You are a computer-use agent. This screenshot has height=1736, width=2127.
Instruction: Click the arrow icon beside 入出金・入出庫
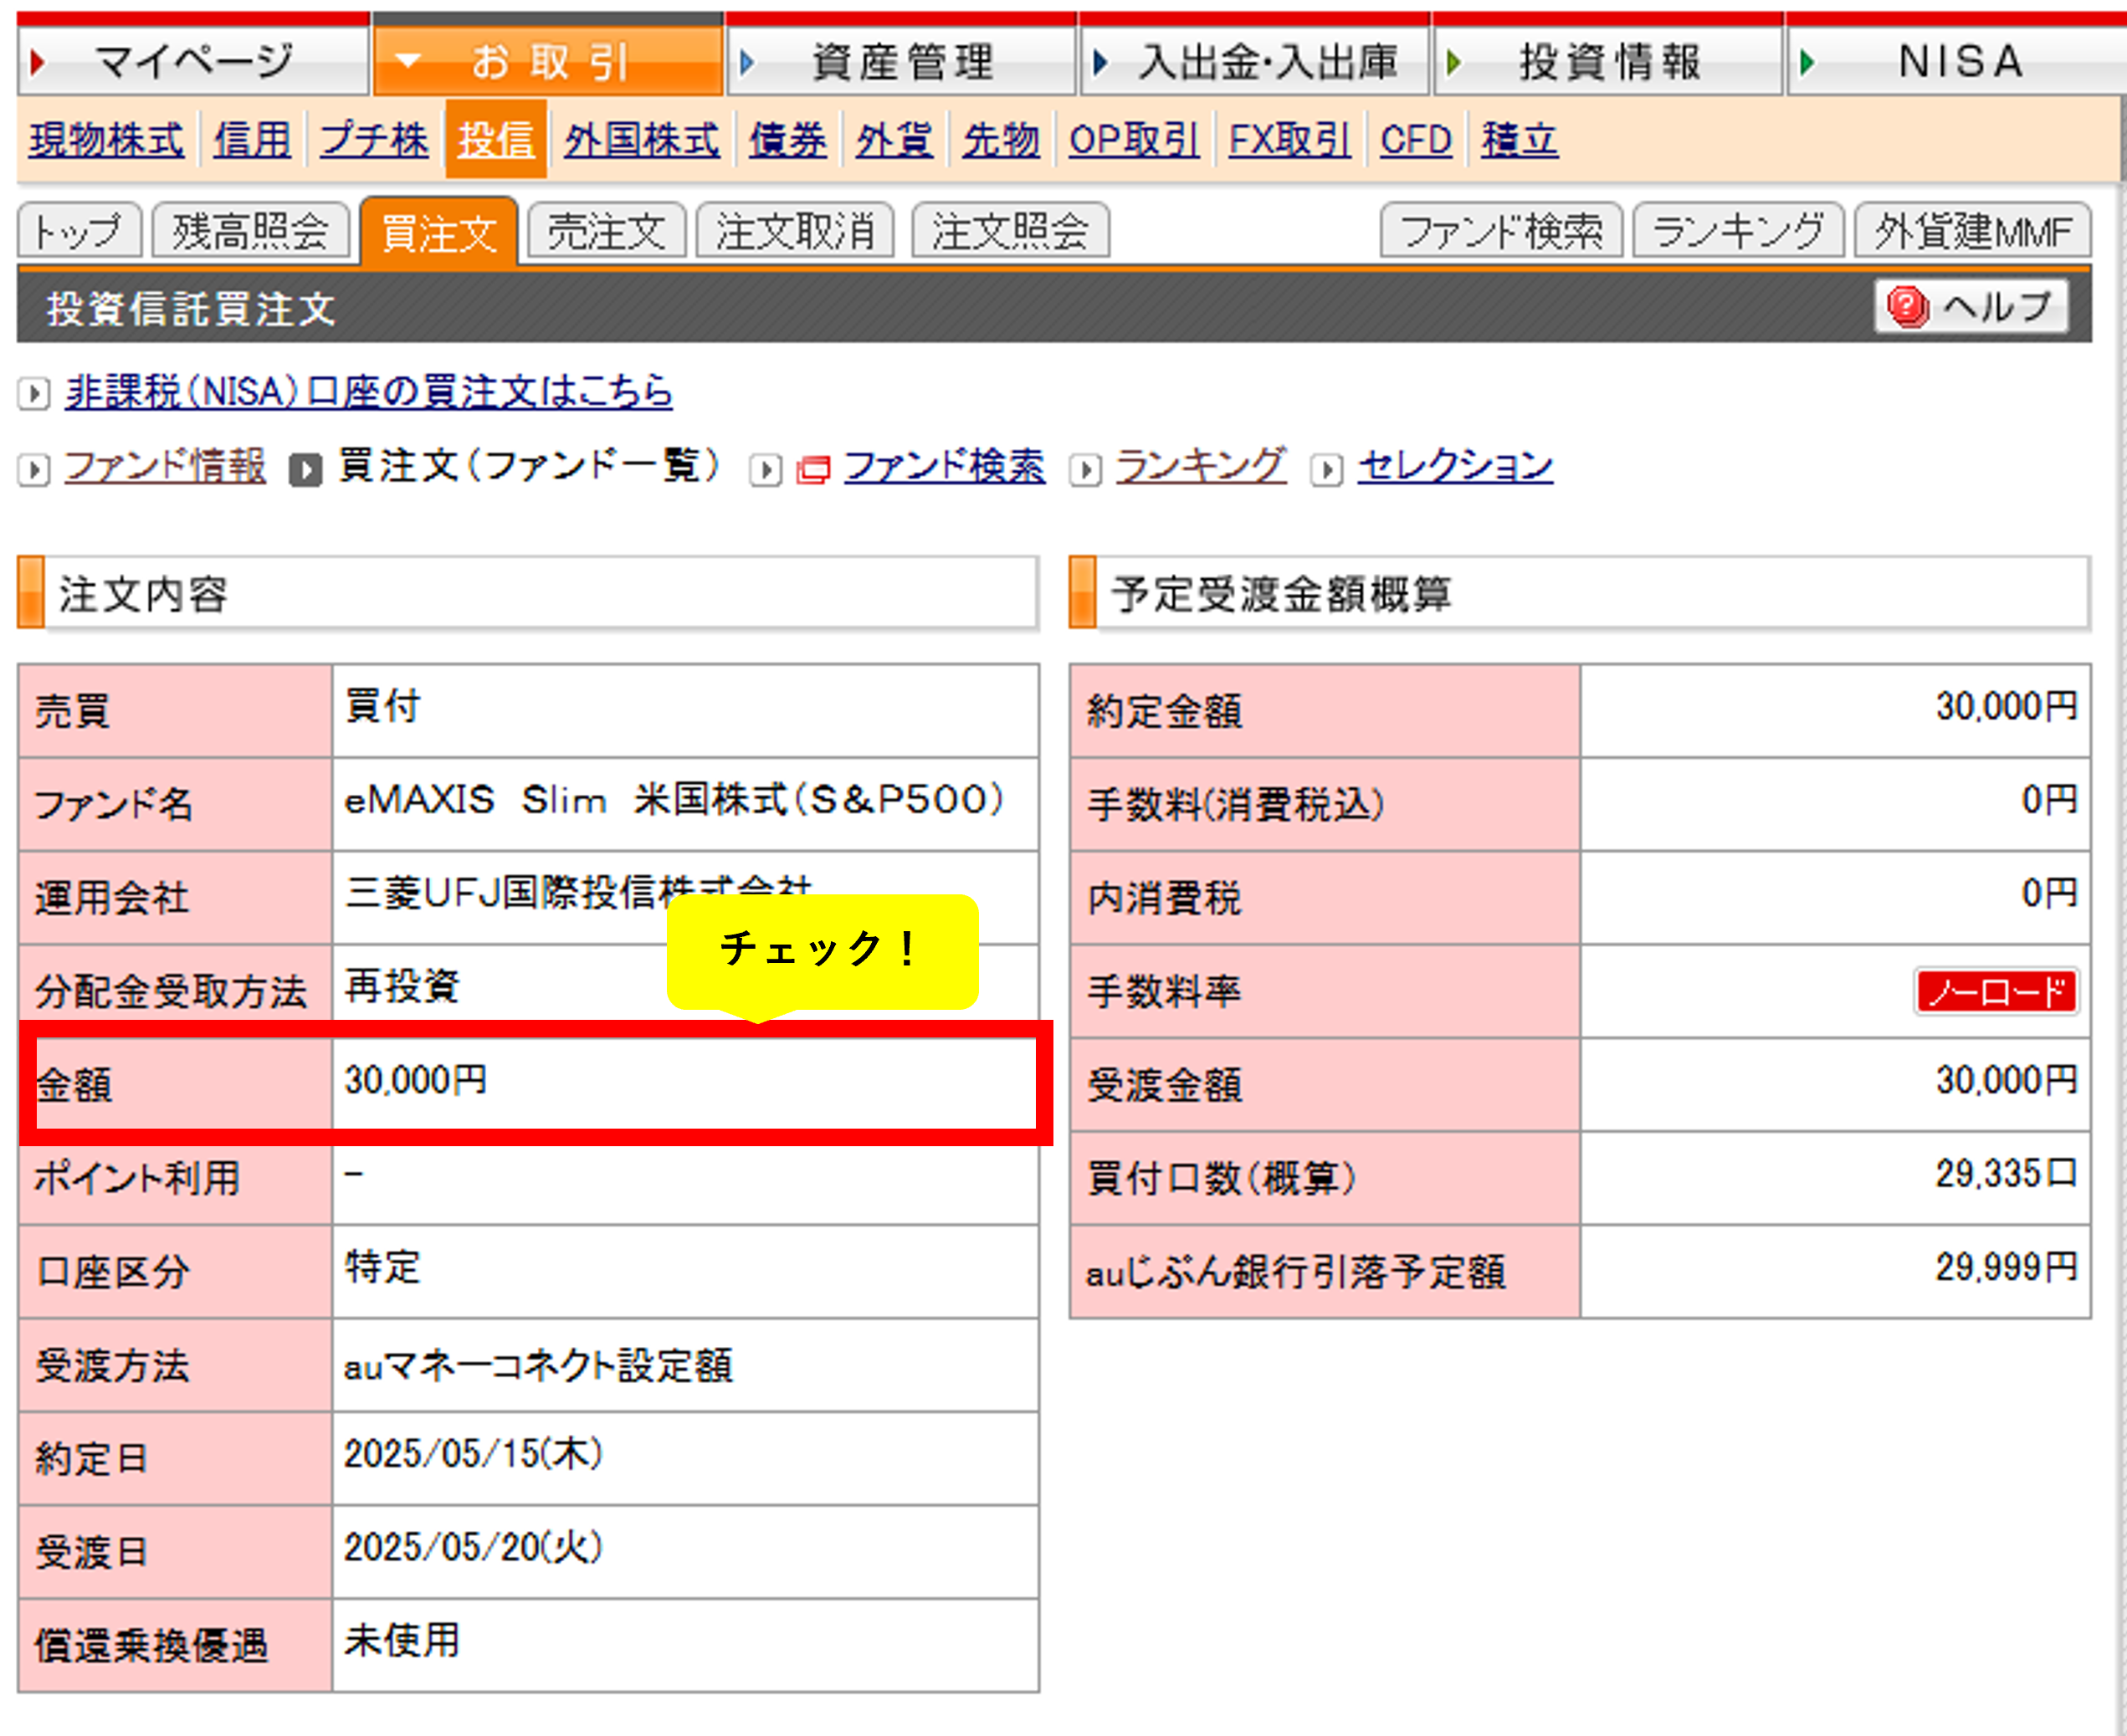click(1100, 63)
